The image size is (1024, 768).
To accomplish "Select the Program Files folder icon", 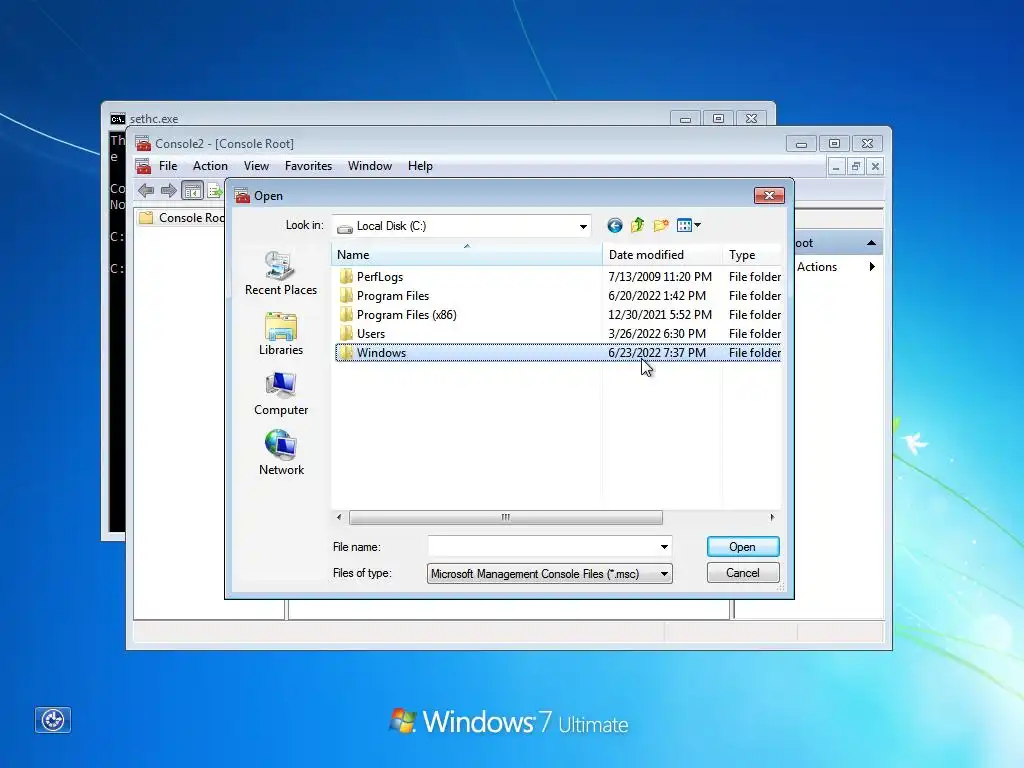I will point(346,296).
